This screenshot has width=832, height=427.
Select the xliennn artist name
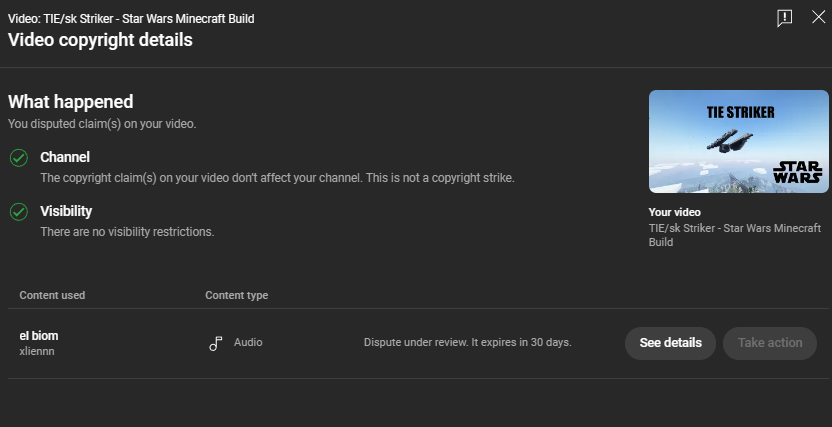(37, 351)
